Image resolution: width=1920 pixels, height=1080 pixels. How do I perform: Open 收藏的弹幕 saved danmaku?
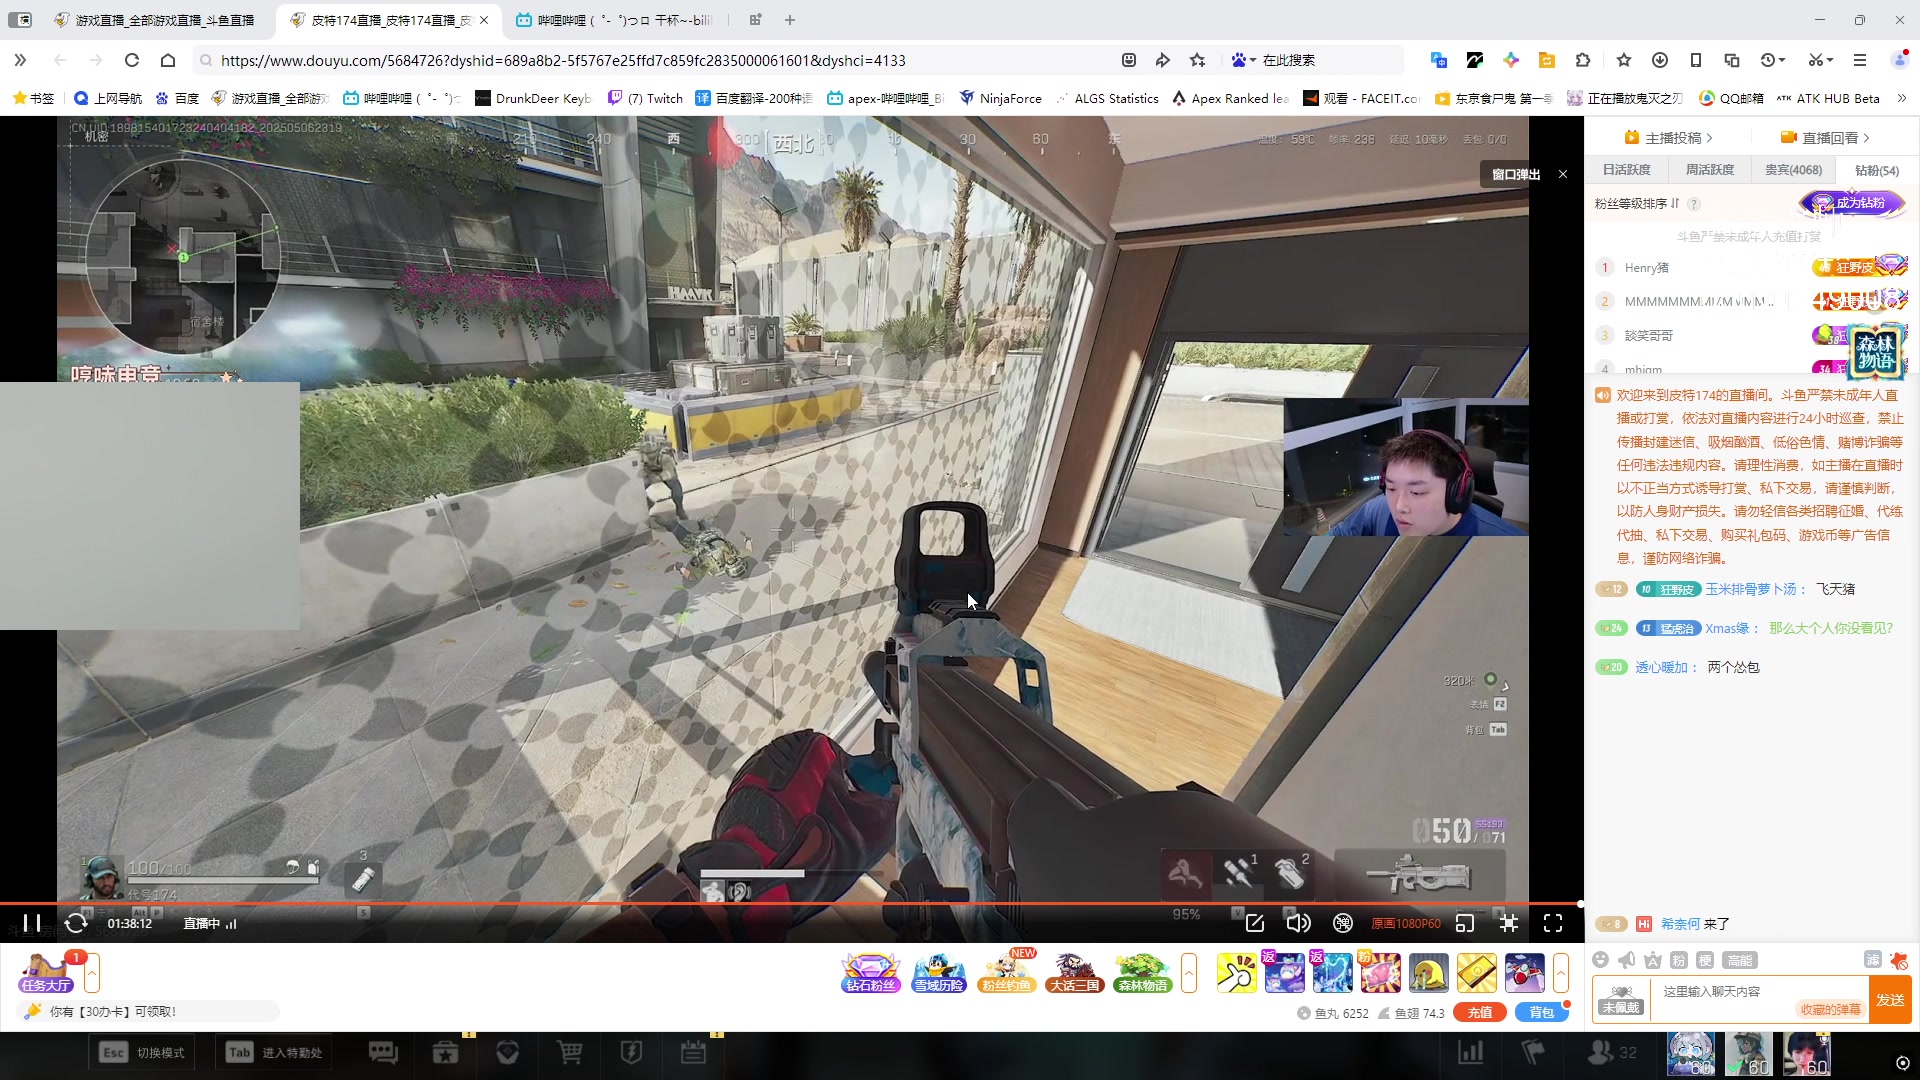coord(1831,1009)
